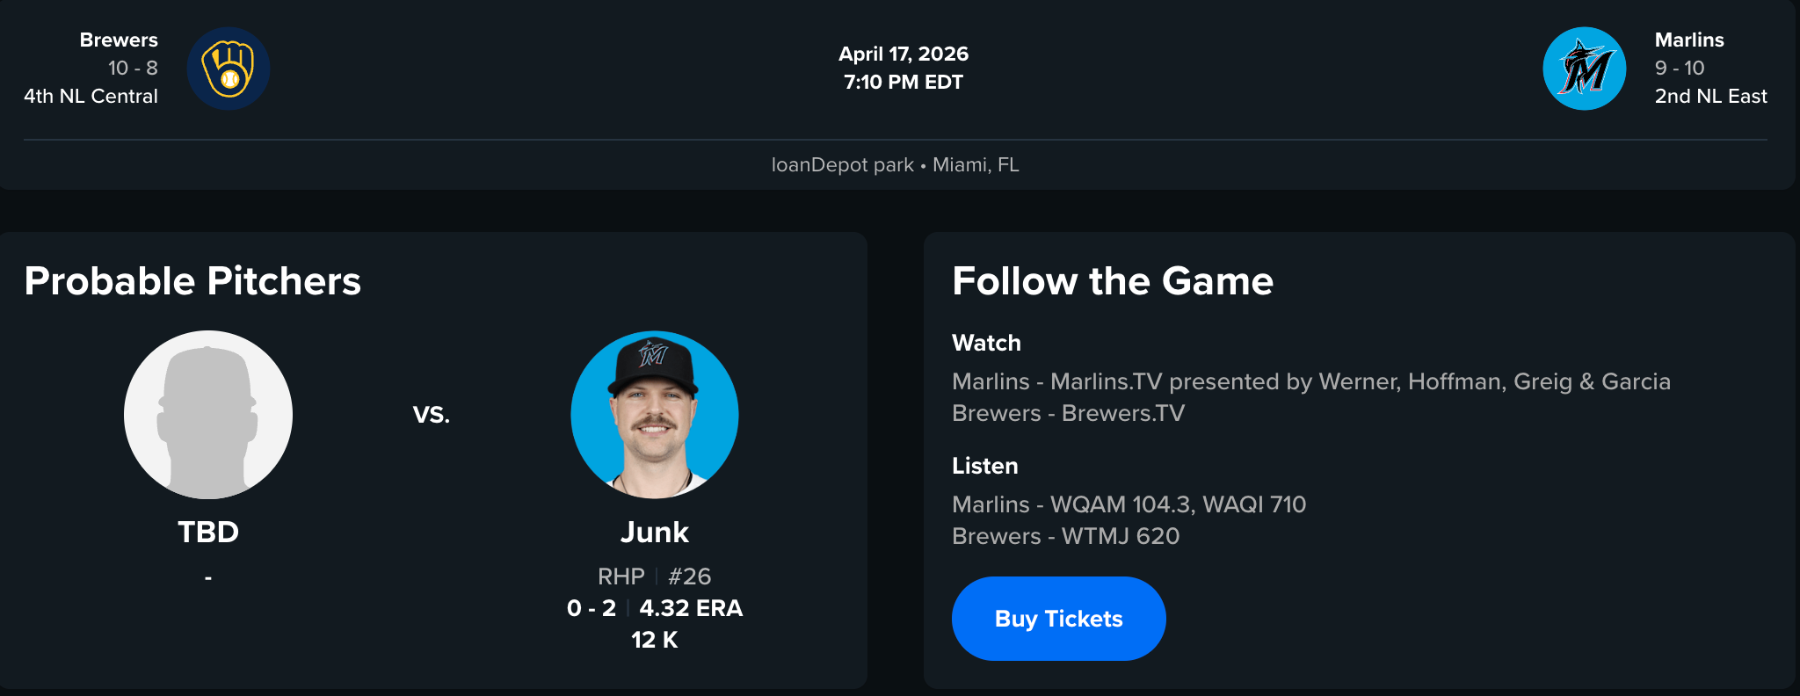Screen dimensions: 1800x696
Task: Select the pitcher name Junk
Action: pos(654,532)
